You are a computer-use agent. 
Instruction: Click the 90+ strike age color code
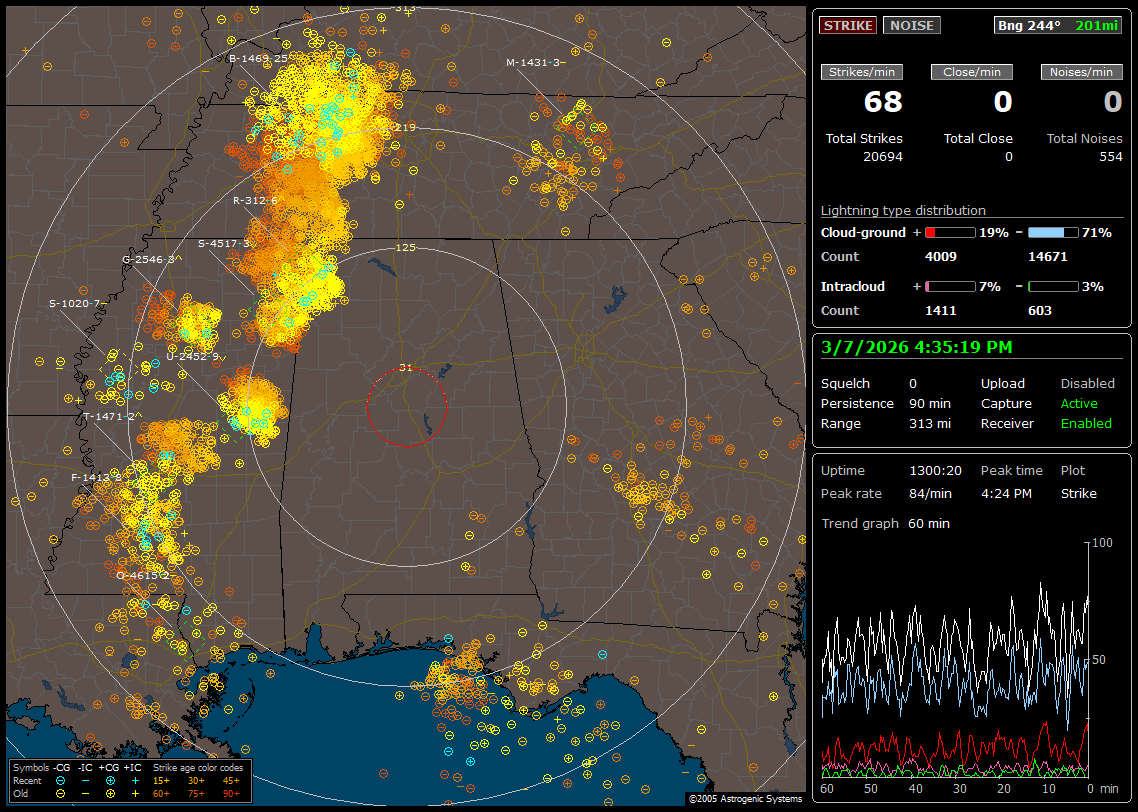coord(230,793)
